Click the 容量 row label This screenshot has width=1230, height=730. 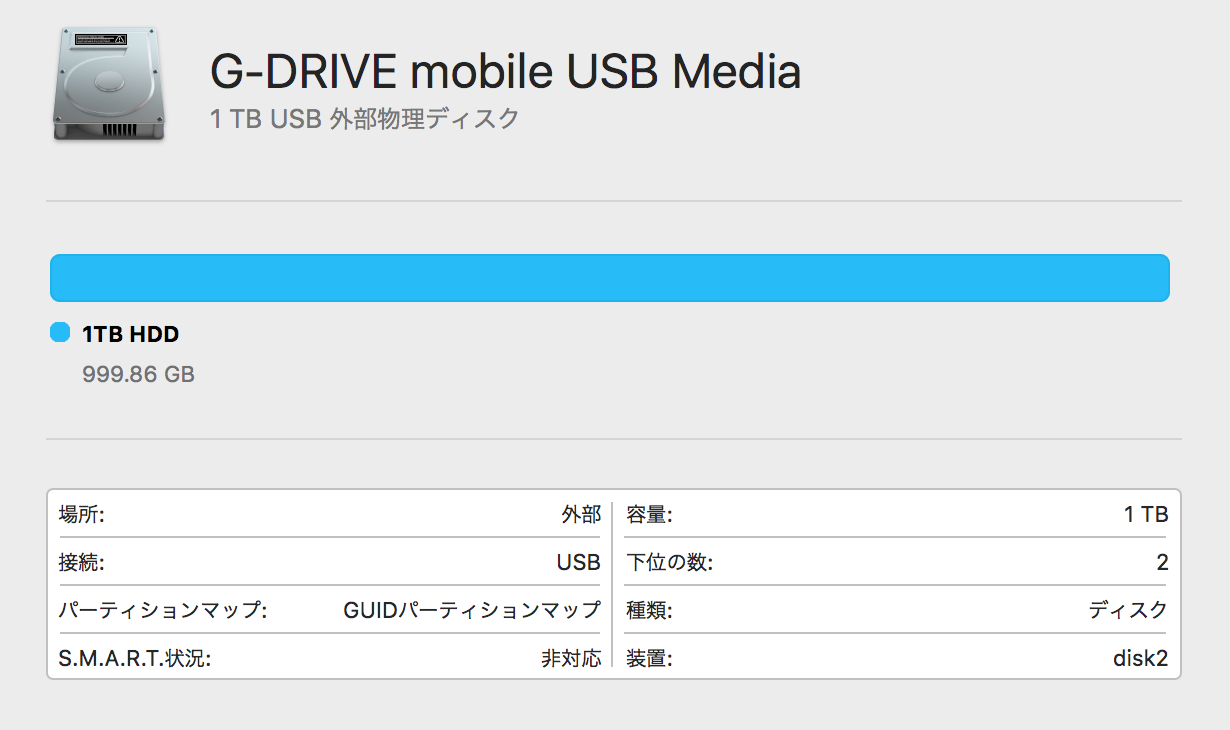(649, 515)
